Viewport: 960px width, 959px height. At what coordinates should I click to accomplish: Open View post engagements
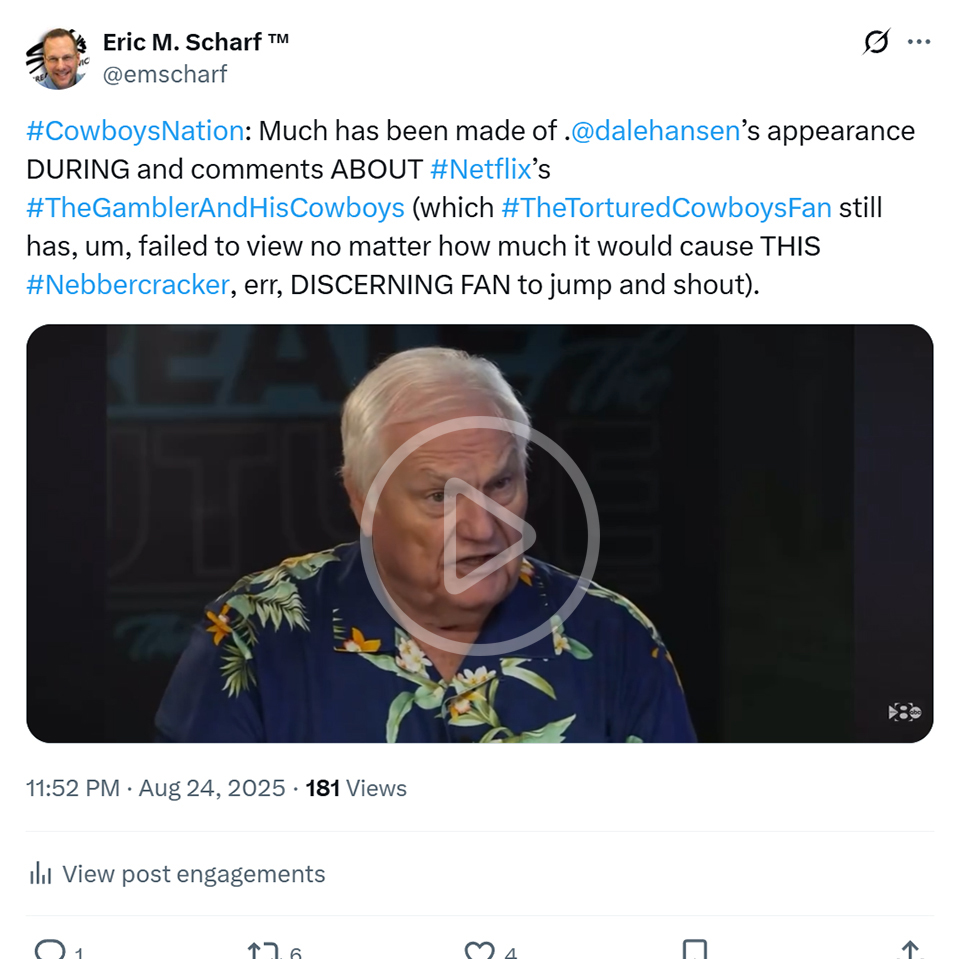[193, 874]
